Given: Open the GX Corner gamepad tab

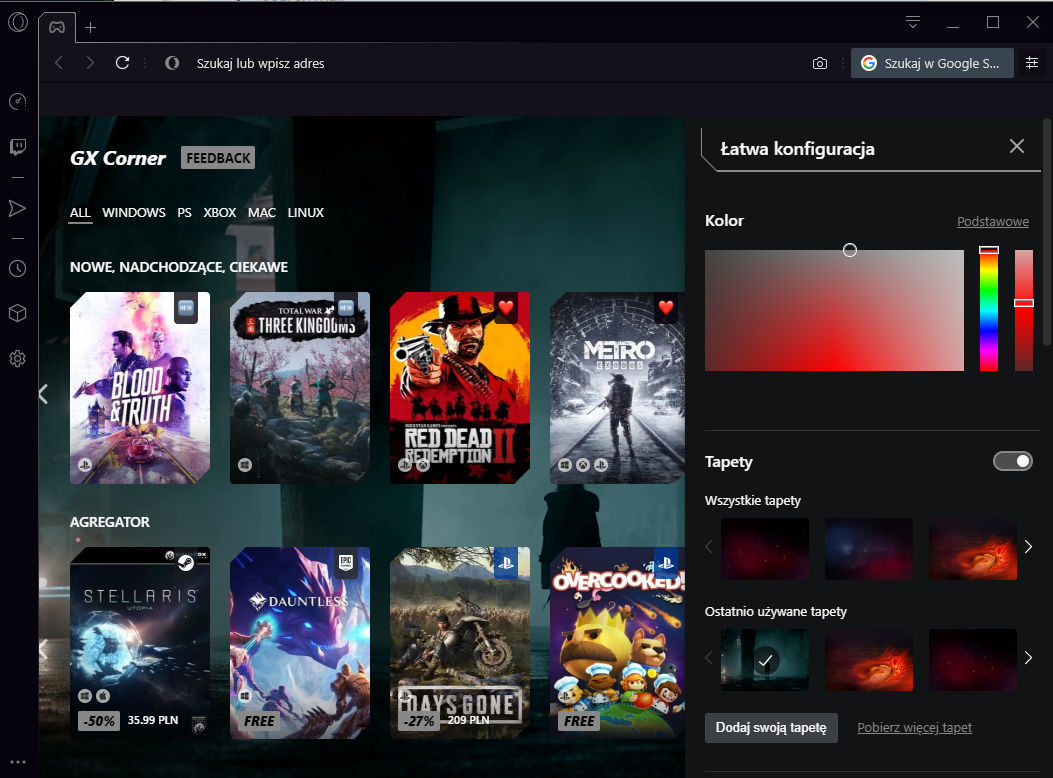Looking at the screenshot, I should (57, 28).
